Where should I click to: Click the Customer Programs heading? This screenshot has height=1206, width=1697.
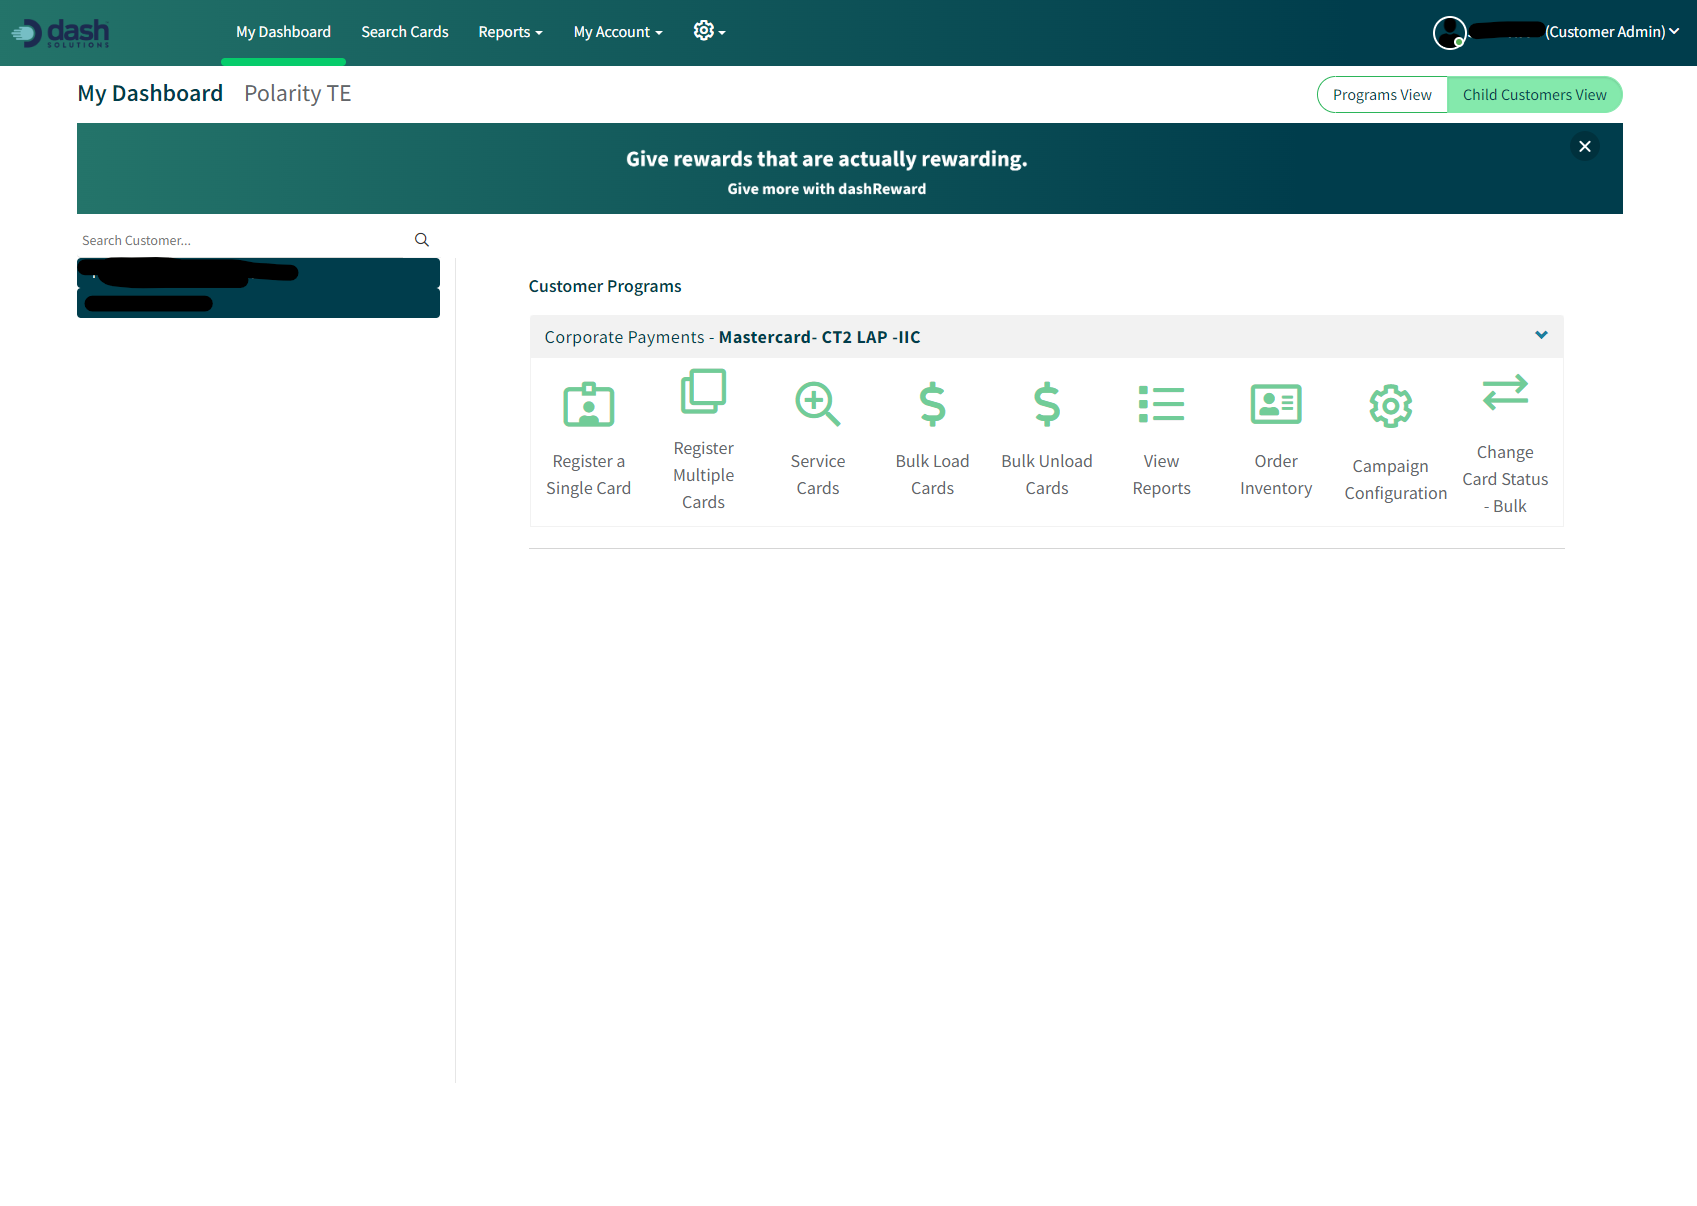coord(605,286)
